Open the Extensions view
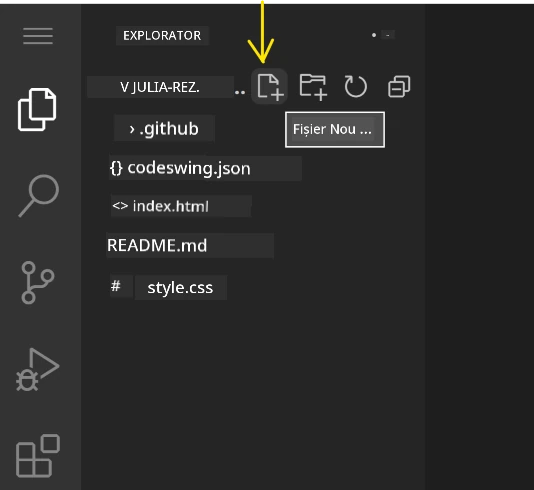This screenshot has height=490, width=534. 38,456
